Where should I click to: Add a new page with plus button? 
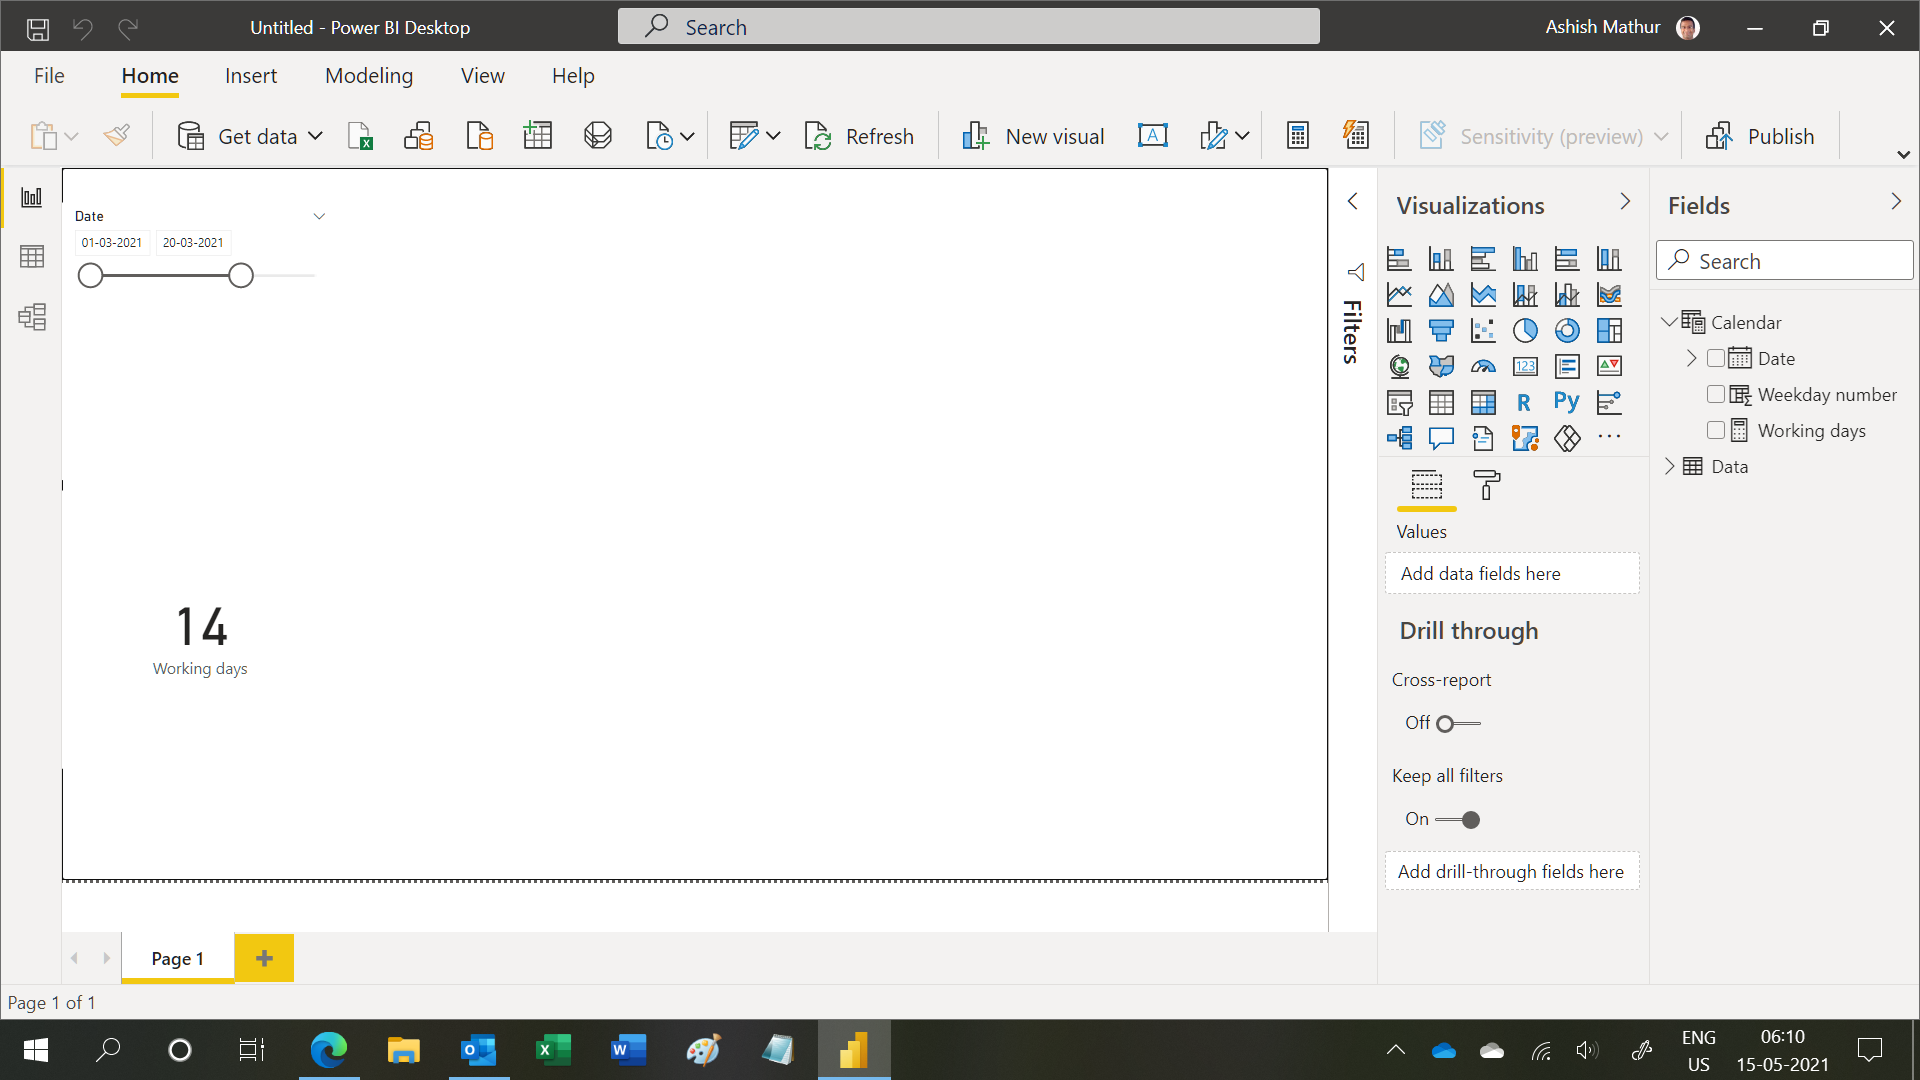(x=264, y=958)
